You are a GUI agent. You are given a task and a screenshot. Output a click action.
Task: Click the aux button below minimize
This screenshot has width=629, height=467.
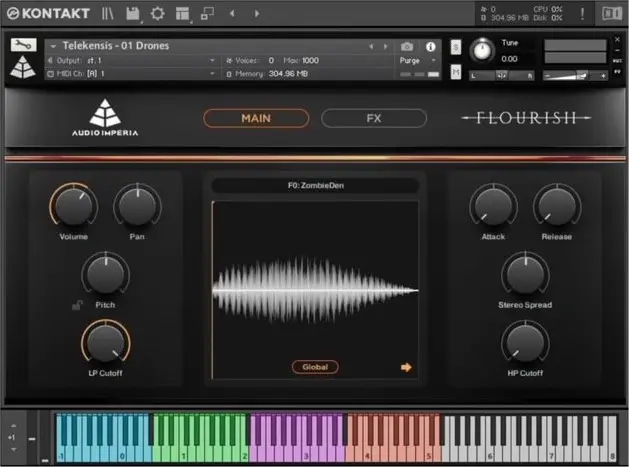617,61
